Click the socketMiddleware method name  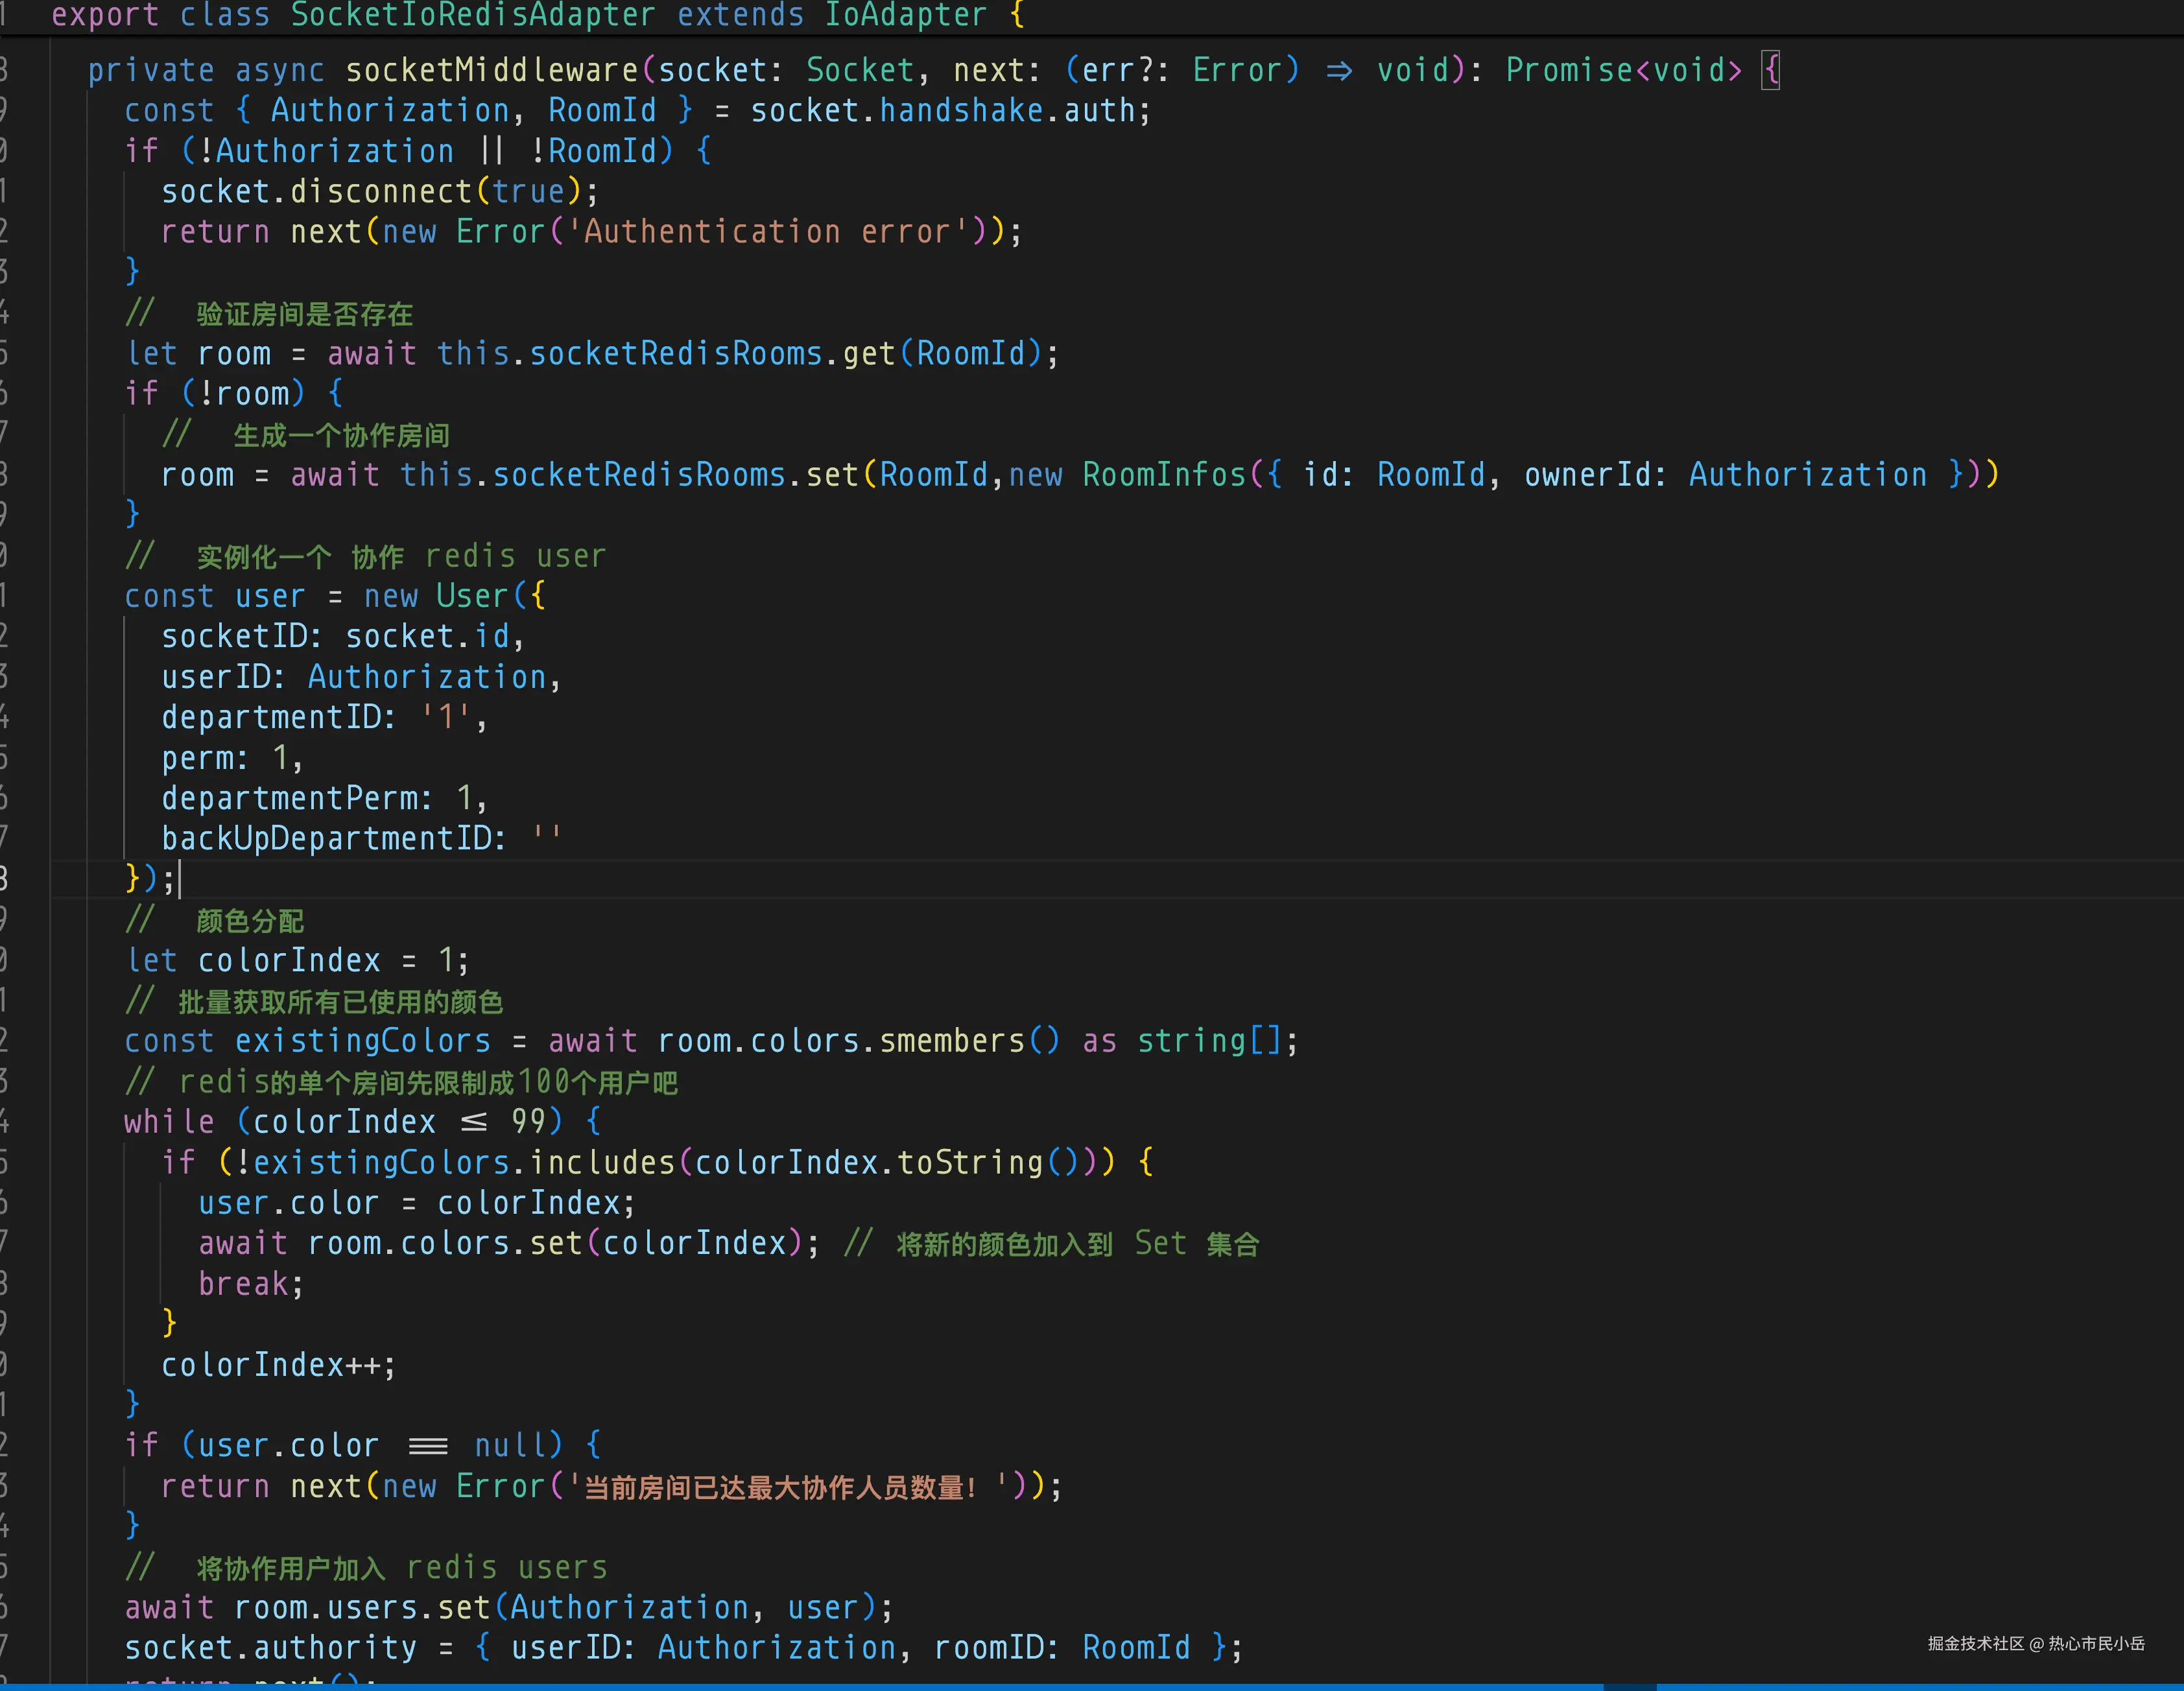(x=491, y=70)
